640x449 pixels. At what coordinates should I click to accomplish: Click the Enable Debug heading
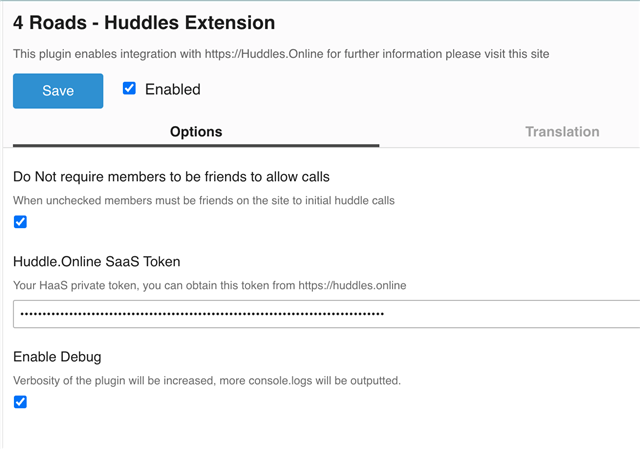click(x=57, y=356)
